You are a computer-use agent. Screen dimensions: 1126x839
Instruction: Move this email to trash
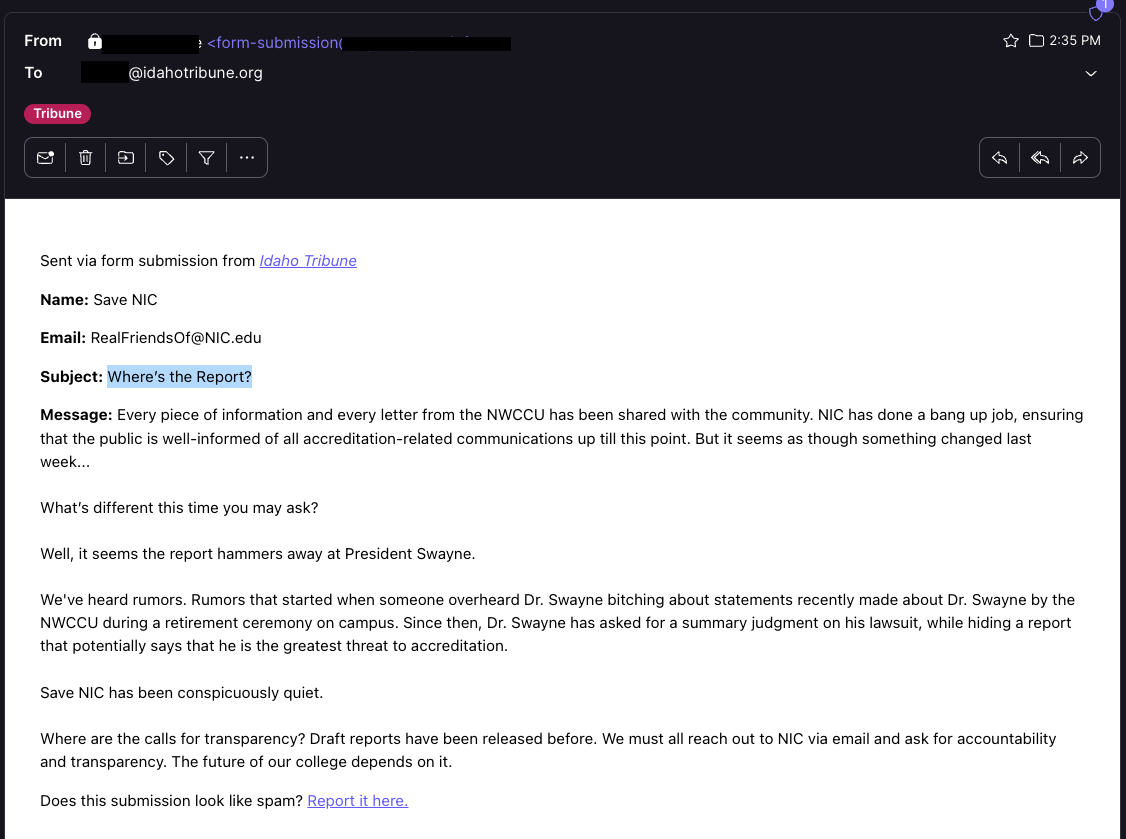[x=85, y=157]
